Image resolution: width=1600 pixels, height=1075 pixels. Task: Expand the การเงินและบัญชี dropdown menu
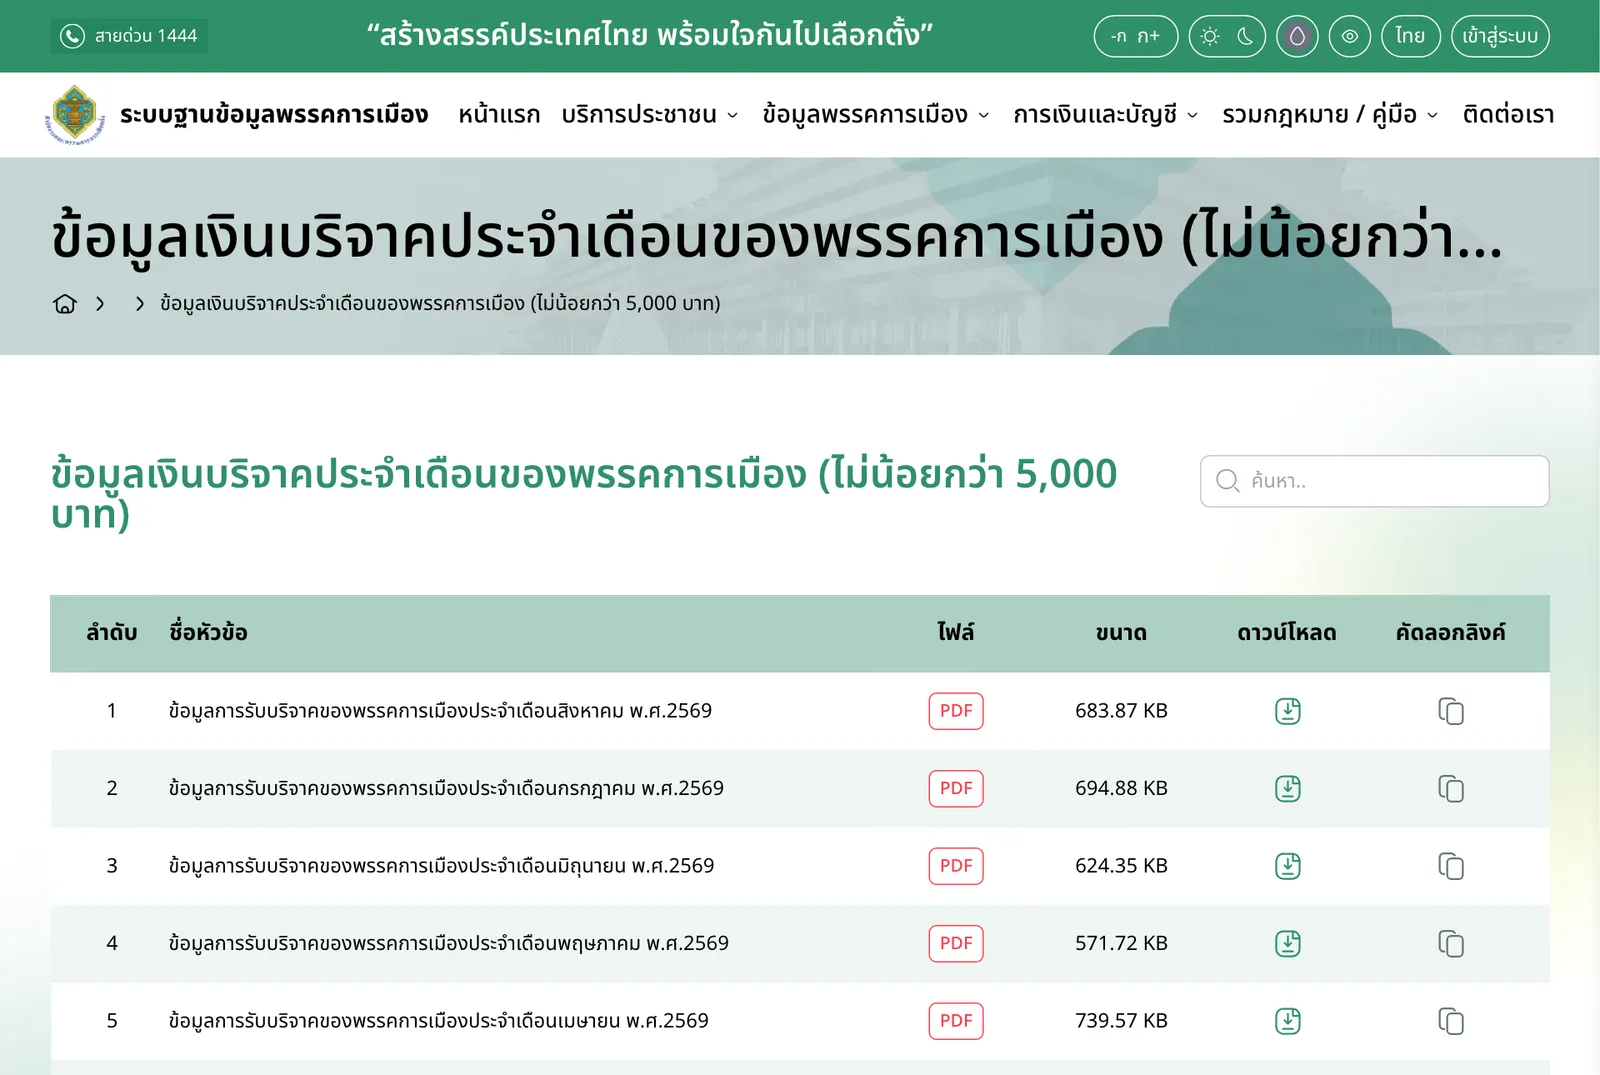pos(1106,115)
